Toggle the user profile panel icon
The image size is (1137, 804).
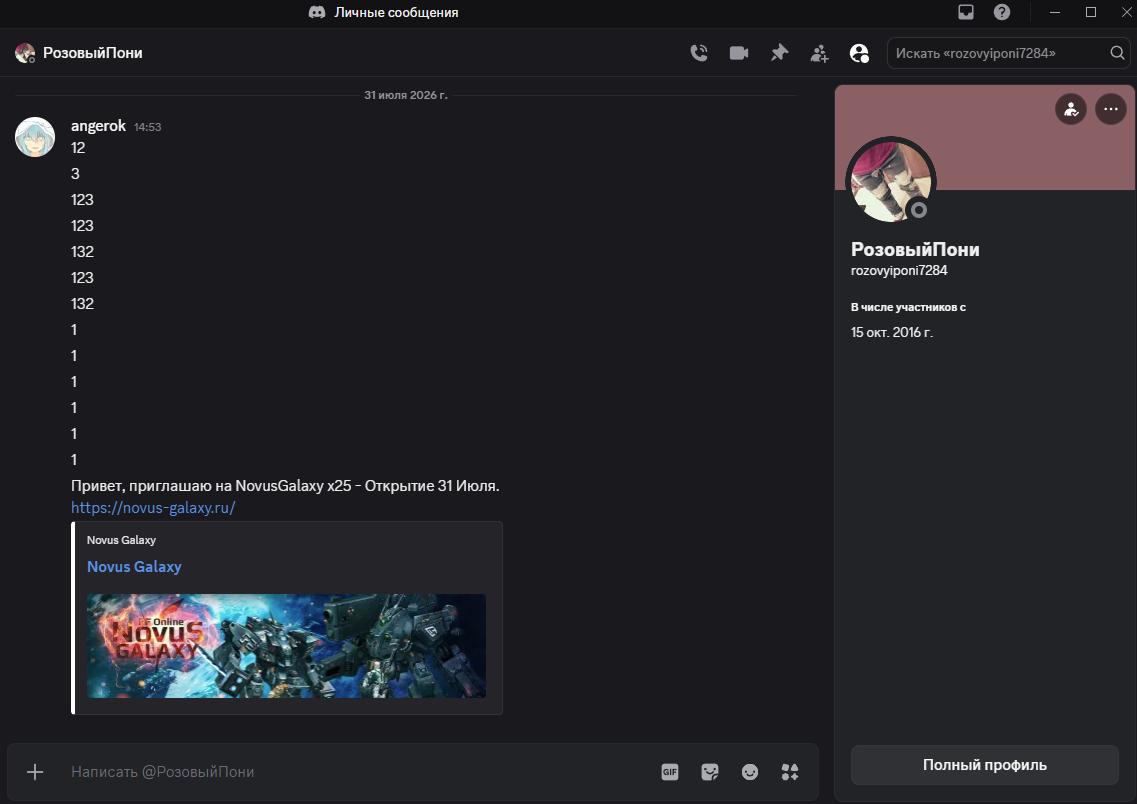[859, 53]
